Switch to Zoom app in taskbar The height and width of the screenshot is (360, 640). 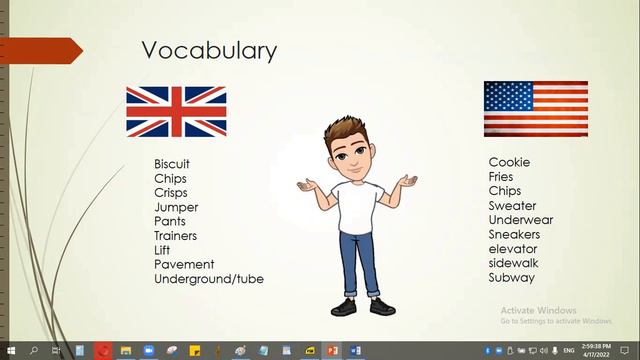[x=149, y=351]
